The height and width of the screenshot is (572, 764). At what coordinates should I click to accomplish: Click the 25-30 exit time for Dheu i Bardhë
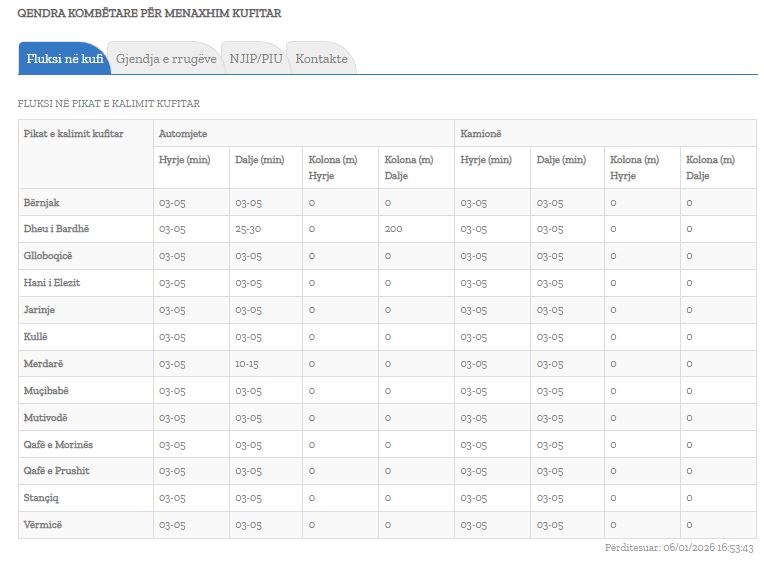248,229
